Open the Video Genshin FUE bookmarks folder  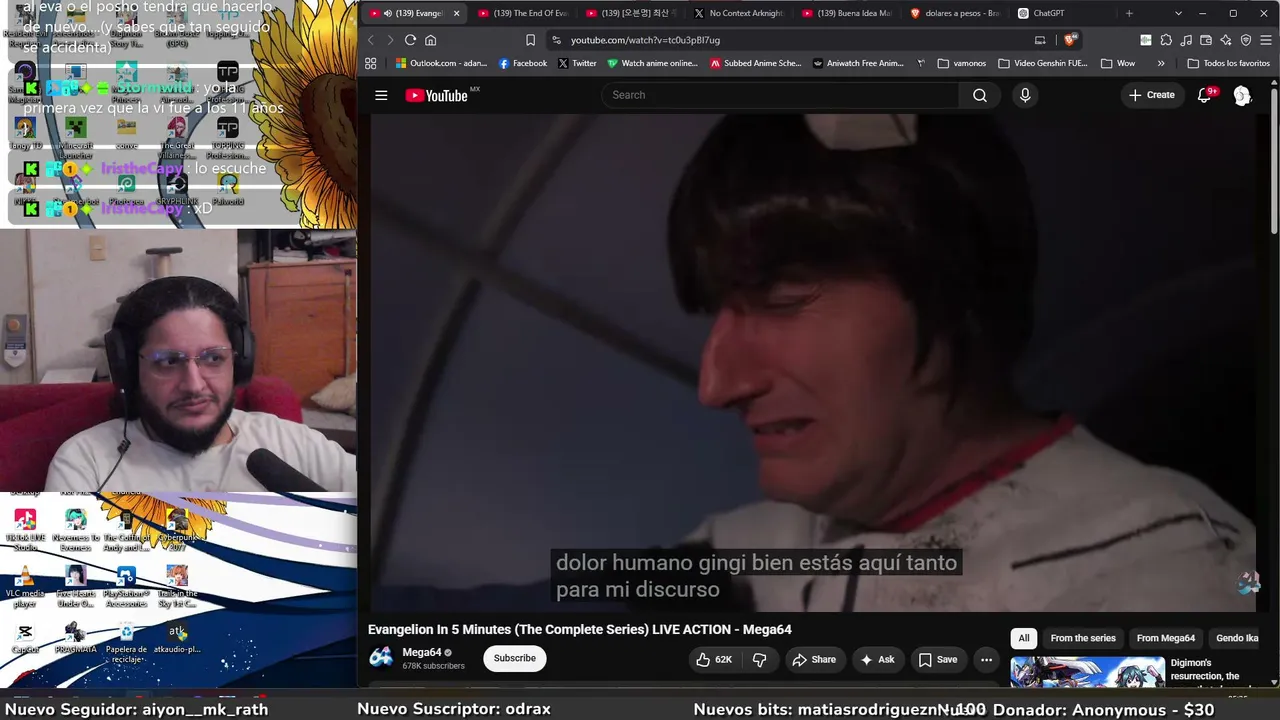point(1043,63)
